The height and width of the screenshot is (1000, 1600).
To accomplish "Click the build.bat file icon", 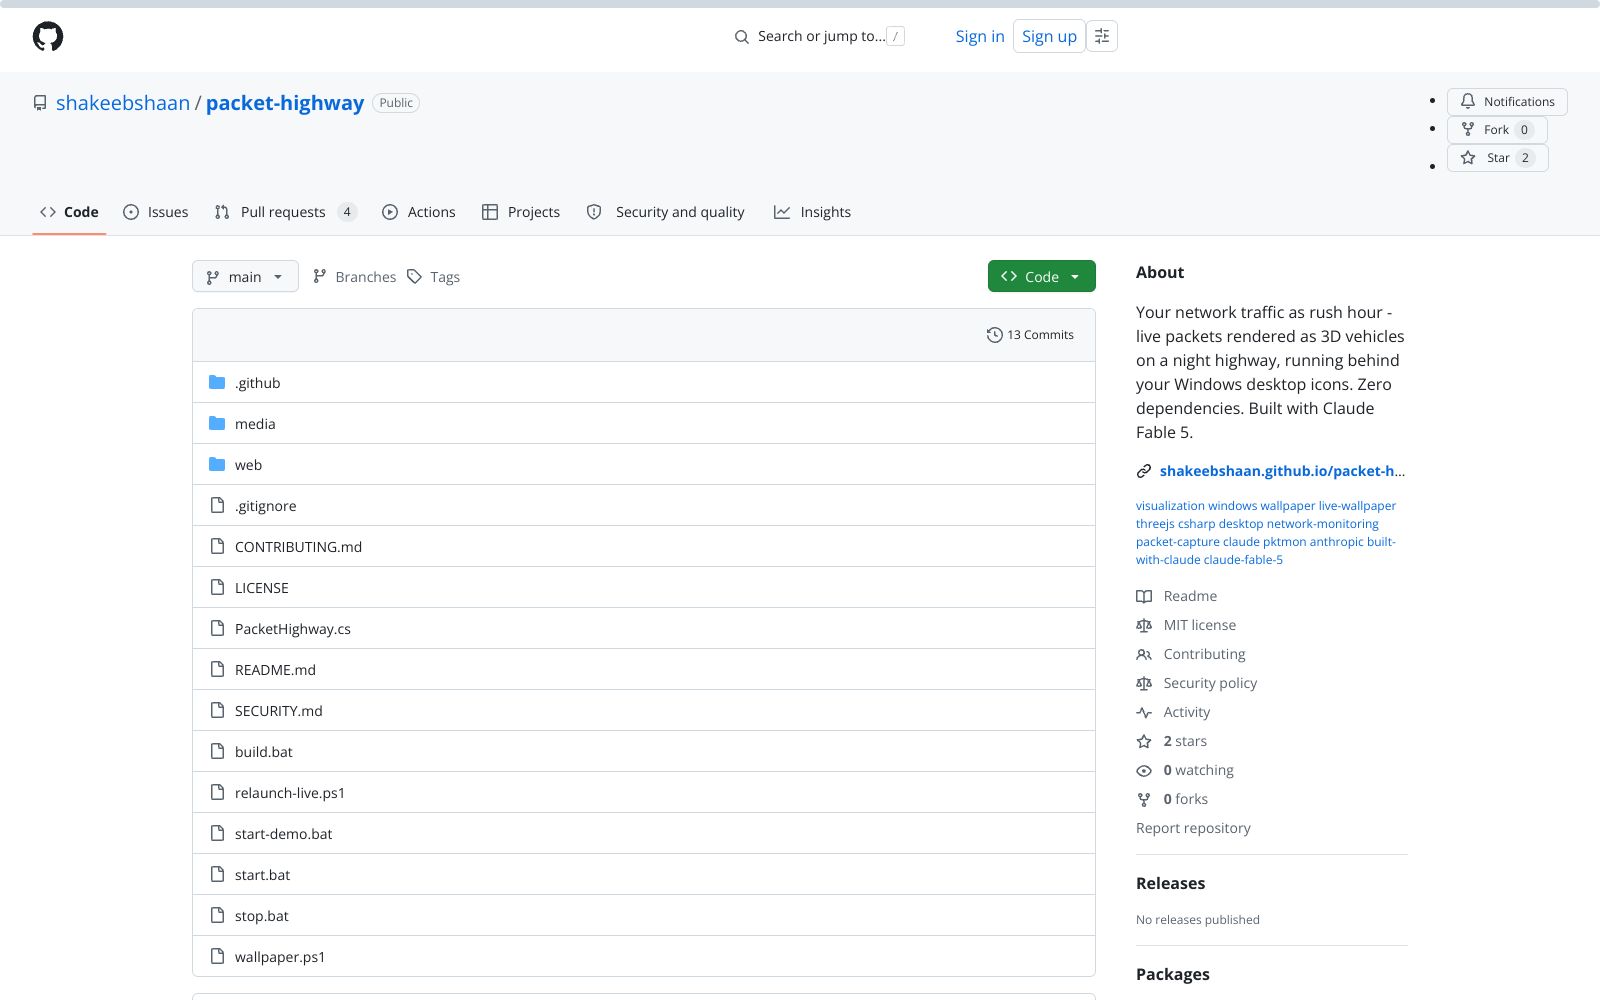I will coord(217,751).
